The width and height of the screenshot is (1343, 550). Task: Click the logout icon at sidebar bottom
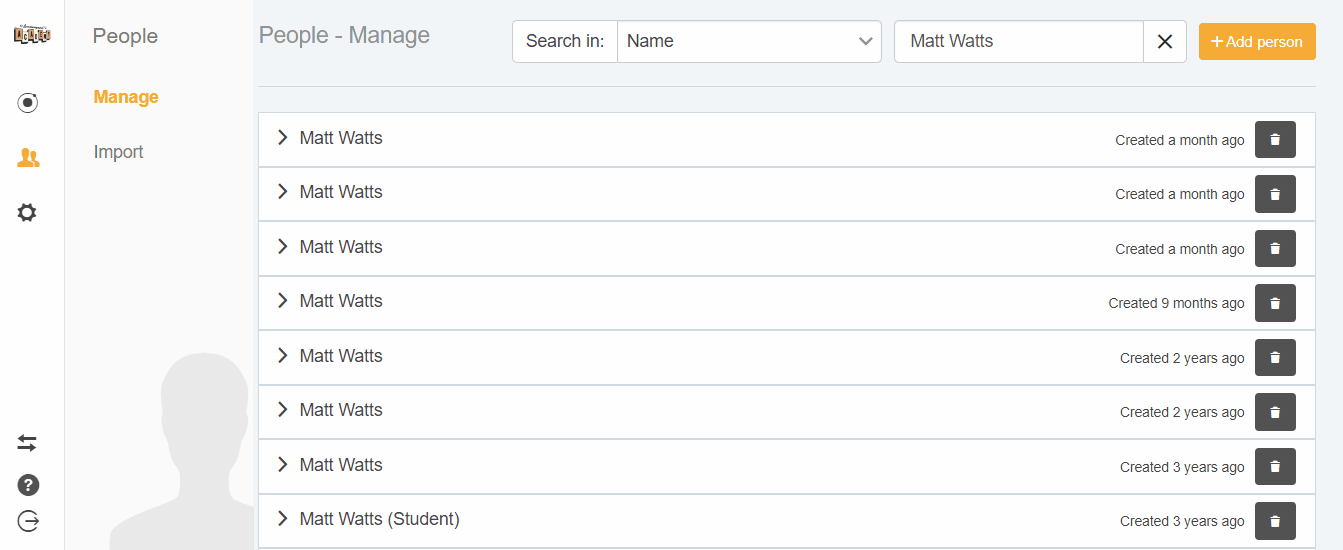click(28, 521)
